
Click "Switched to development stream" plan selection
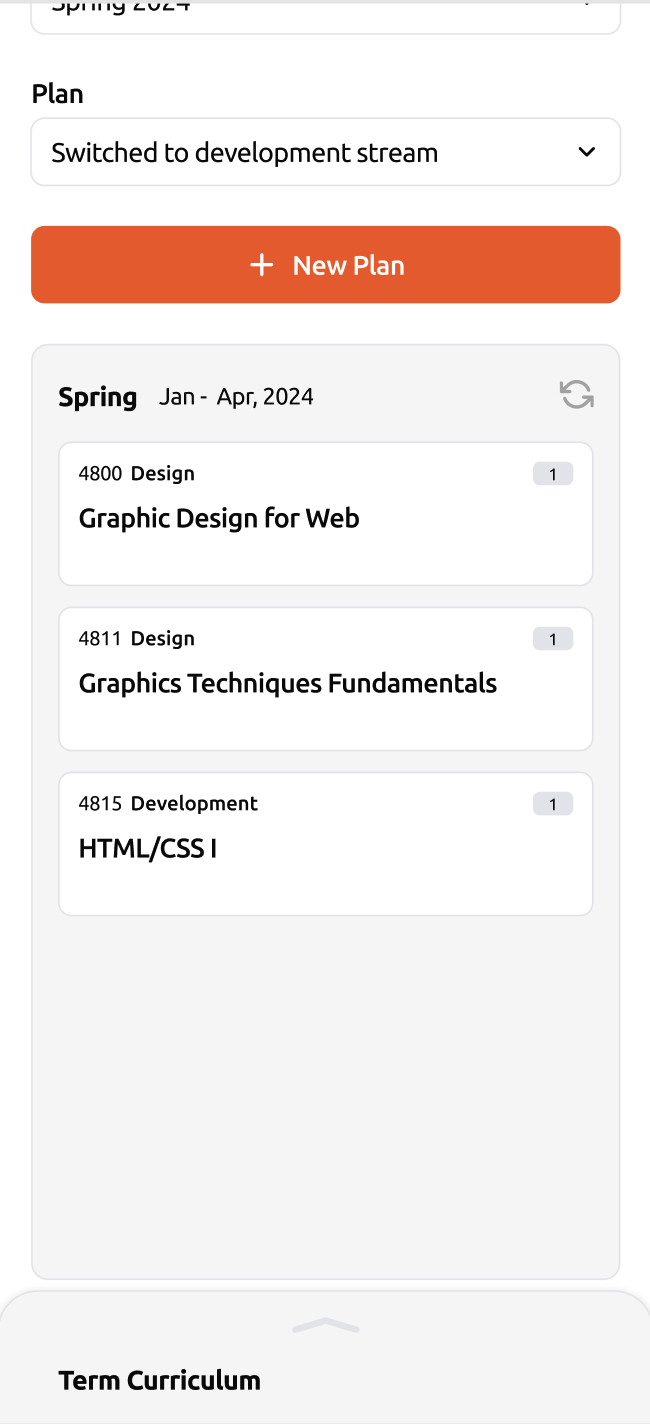point(245,153)
